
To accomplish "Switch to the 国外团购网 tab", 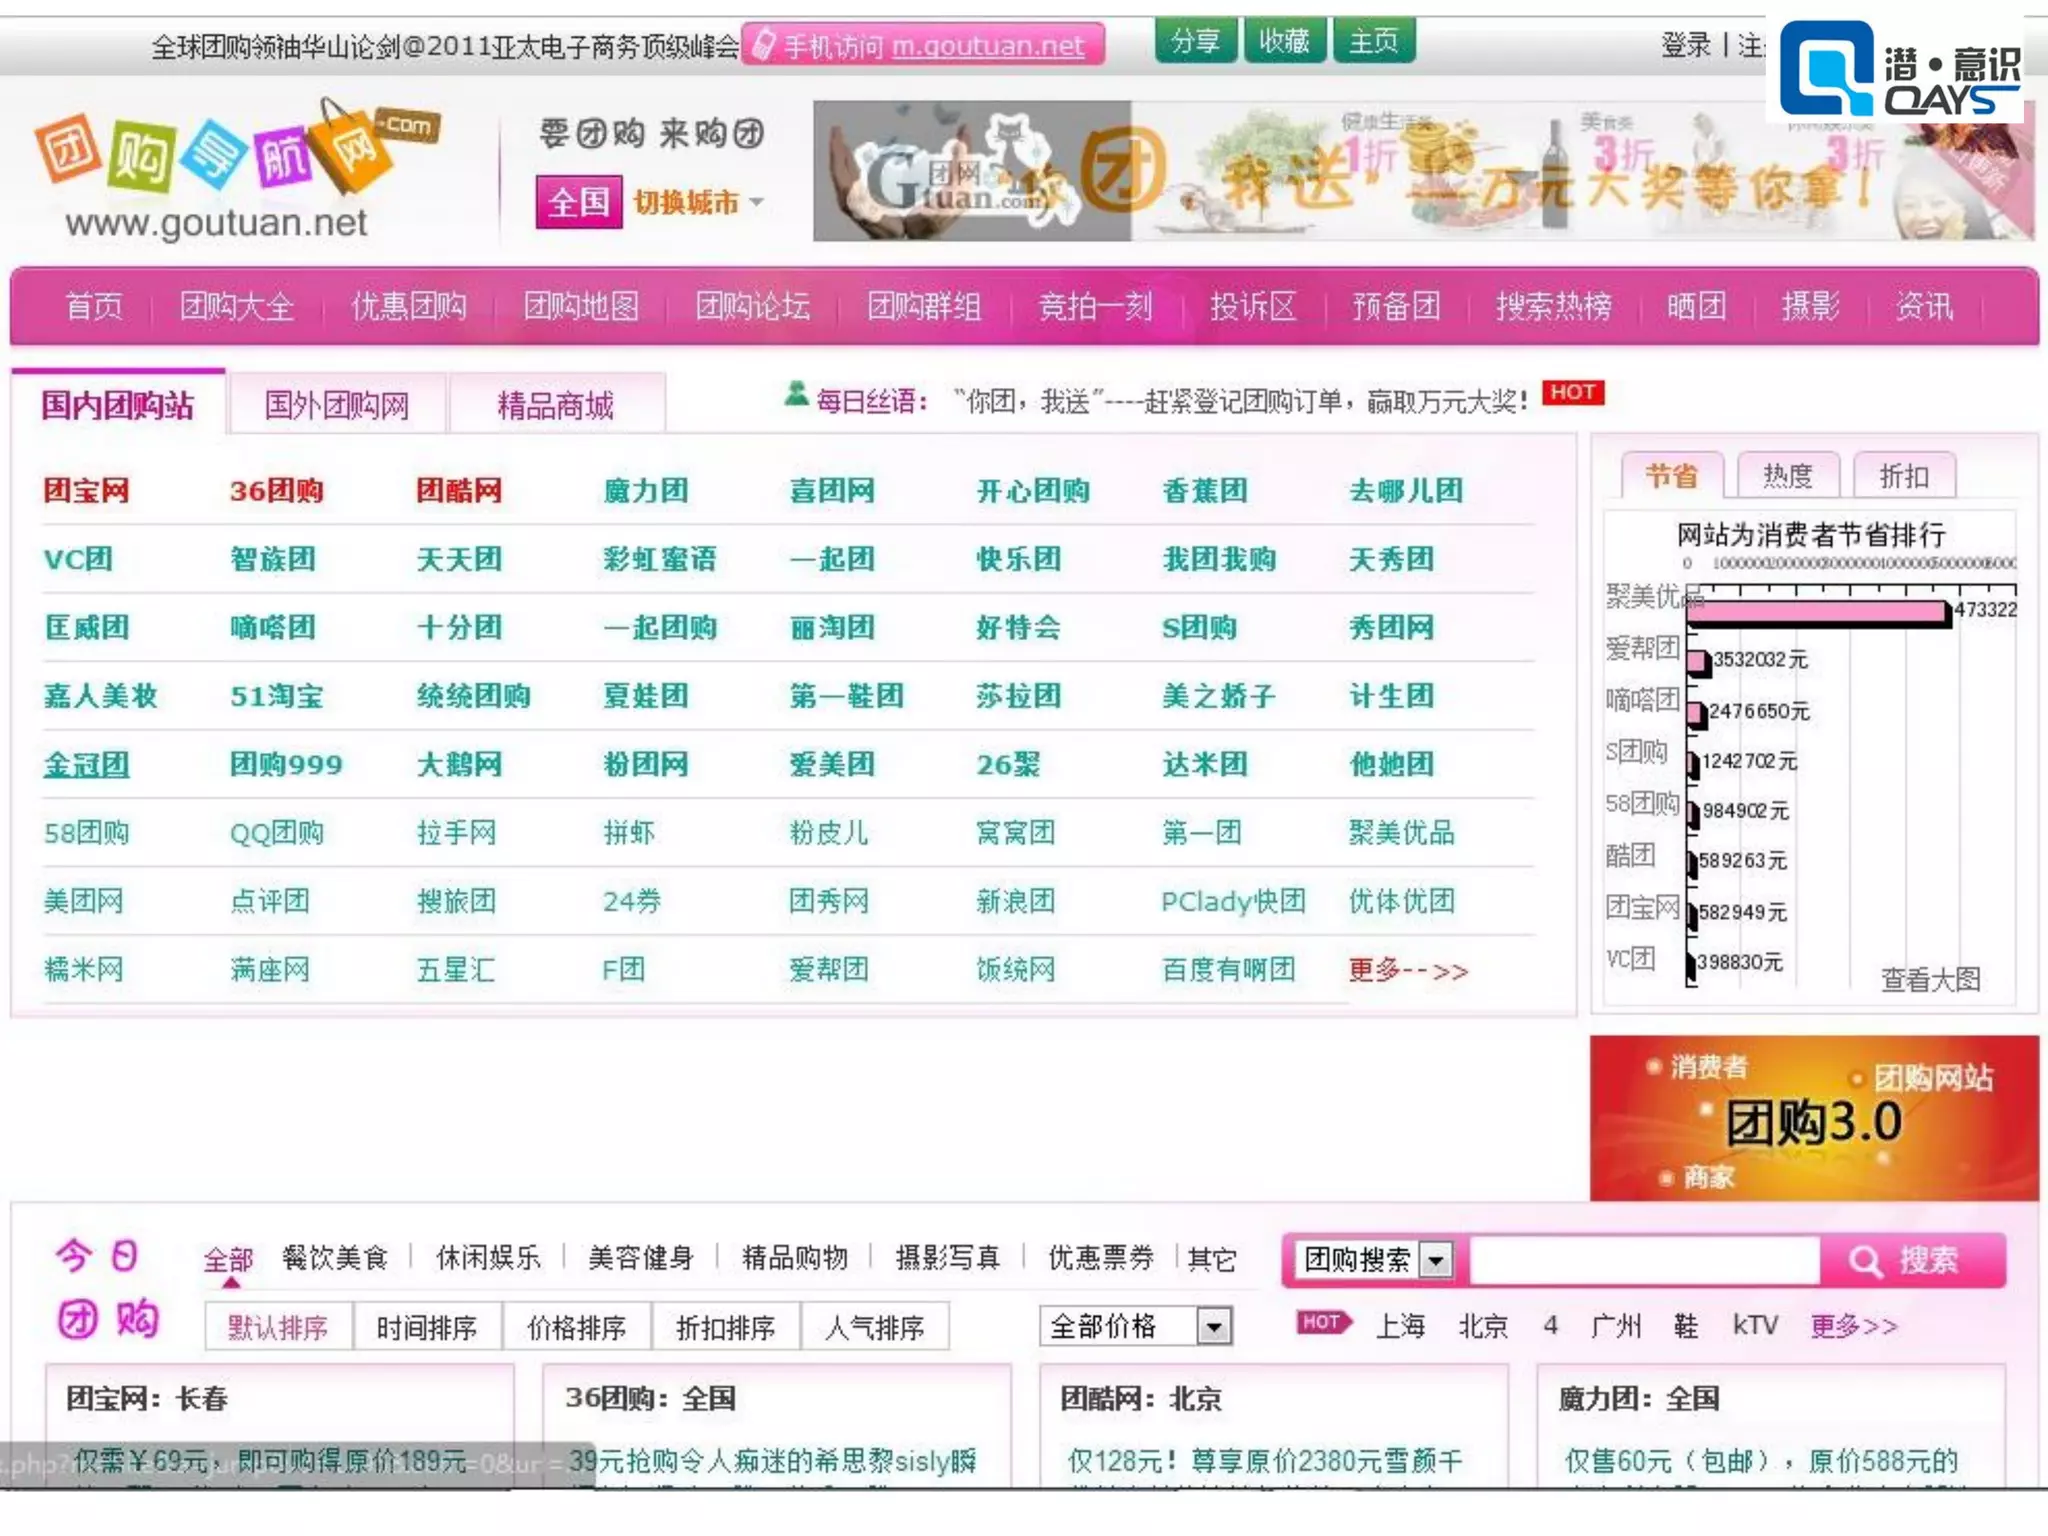I will click(337, 405).
